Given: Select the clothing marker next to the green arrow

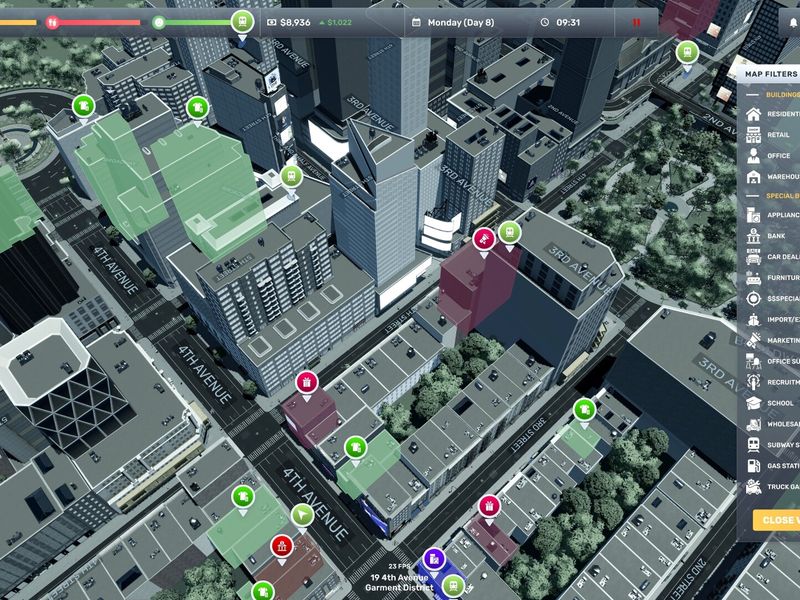Looking at the screenshot, I should point(243,497).
